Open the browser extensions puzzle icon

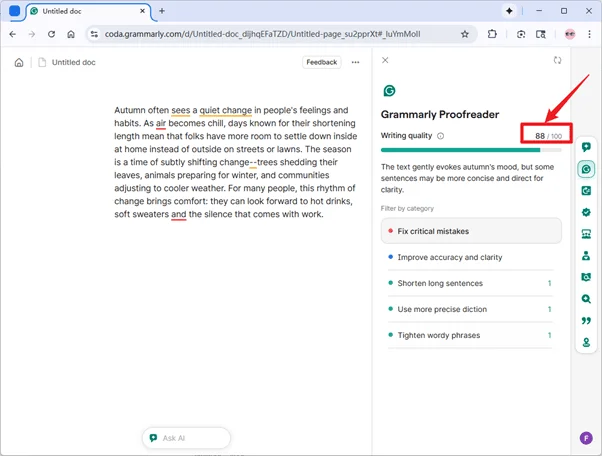[x=492, y=34]
